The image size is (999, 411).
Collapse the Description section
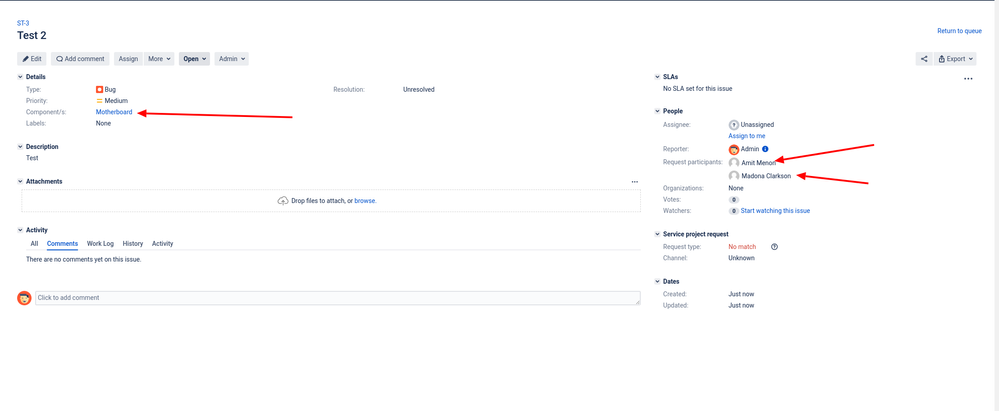(20, 147)
